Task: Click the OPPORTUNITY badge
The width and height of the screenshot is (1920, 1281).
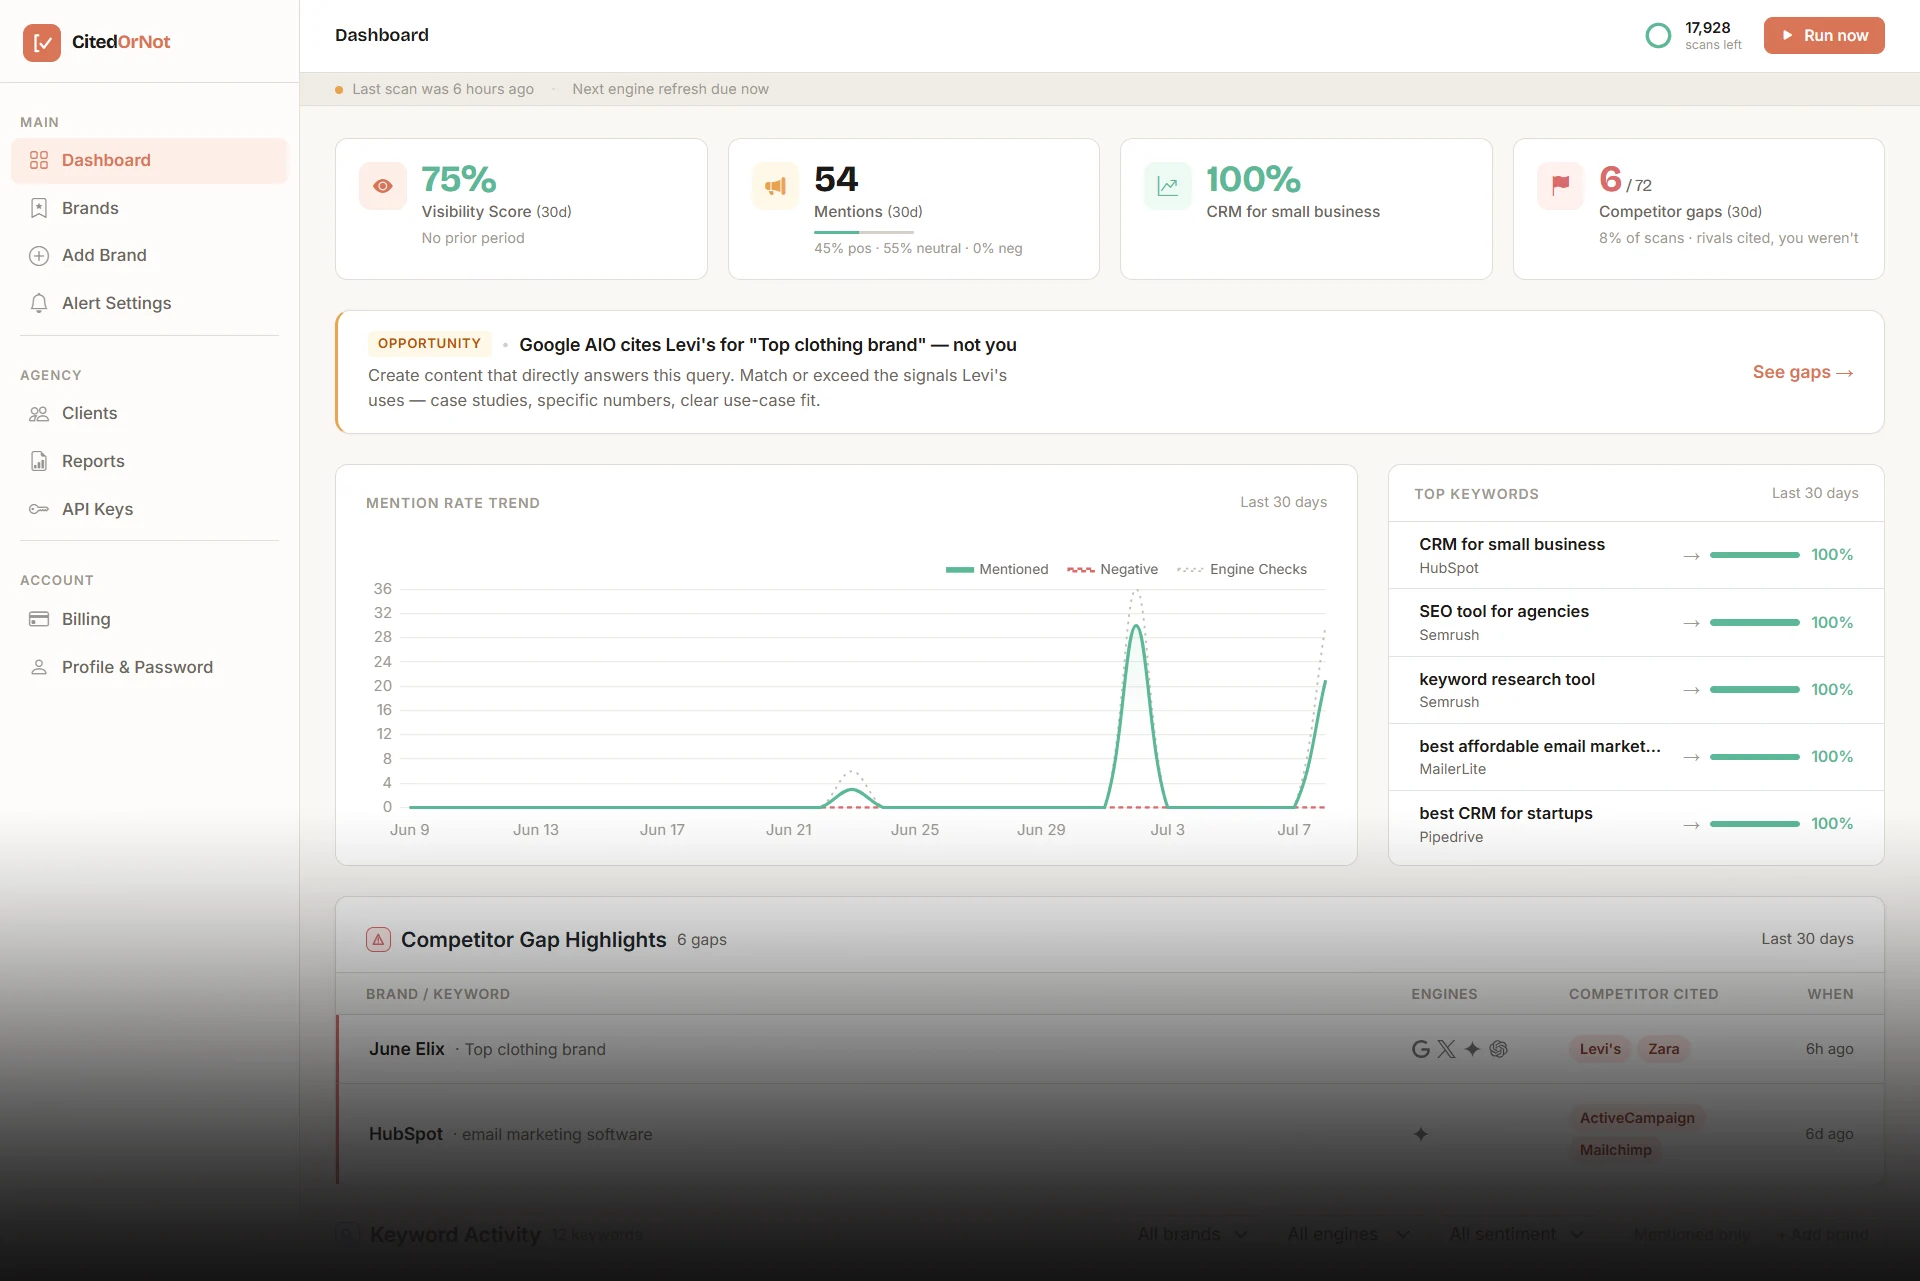Action: tap(430, 343)
